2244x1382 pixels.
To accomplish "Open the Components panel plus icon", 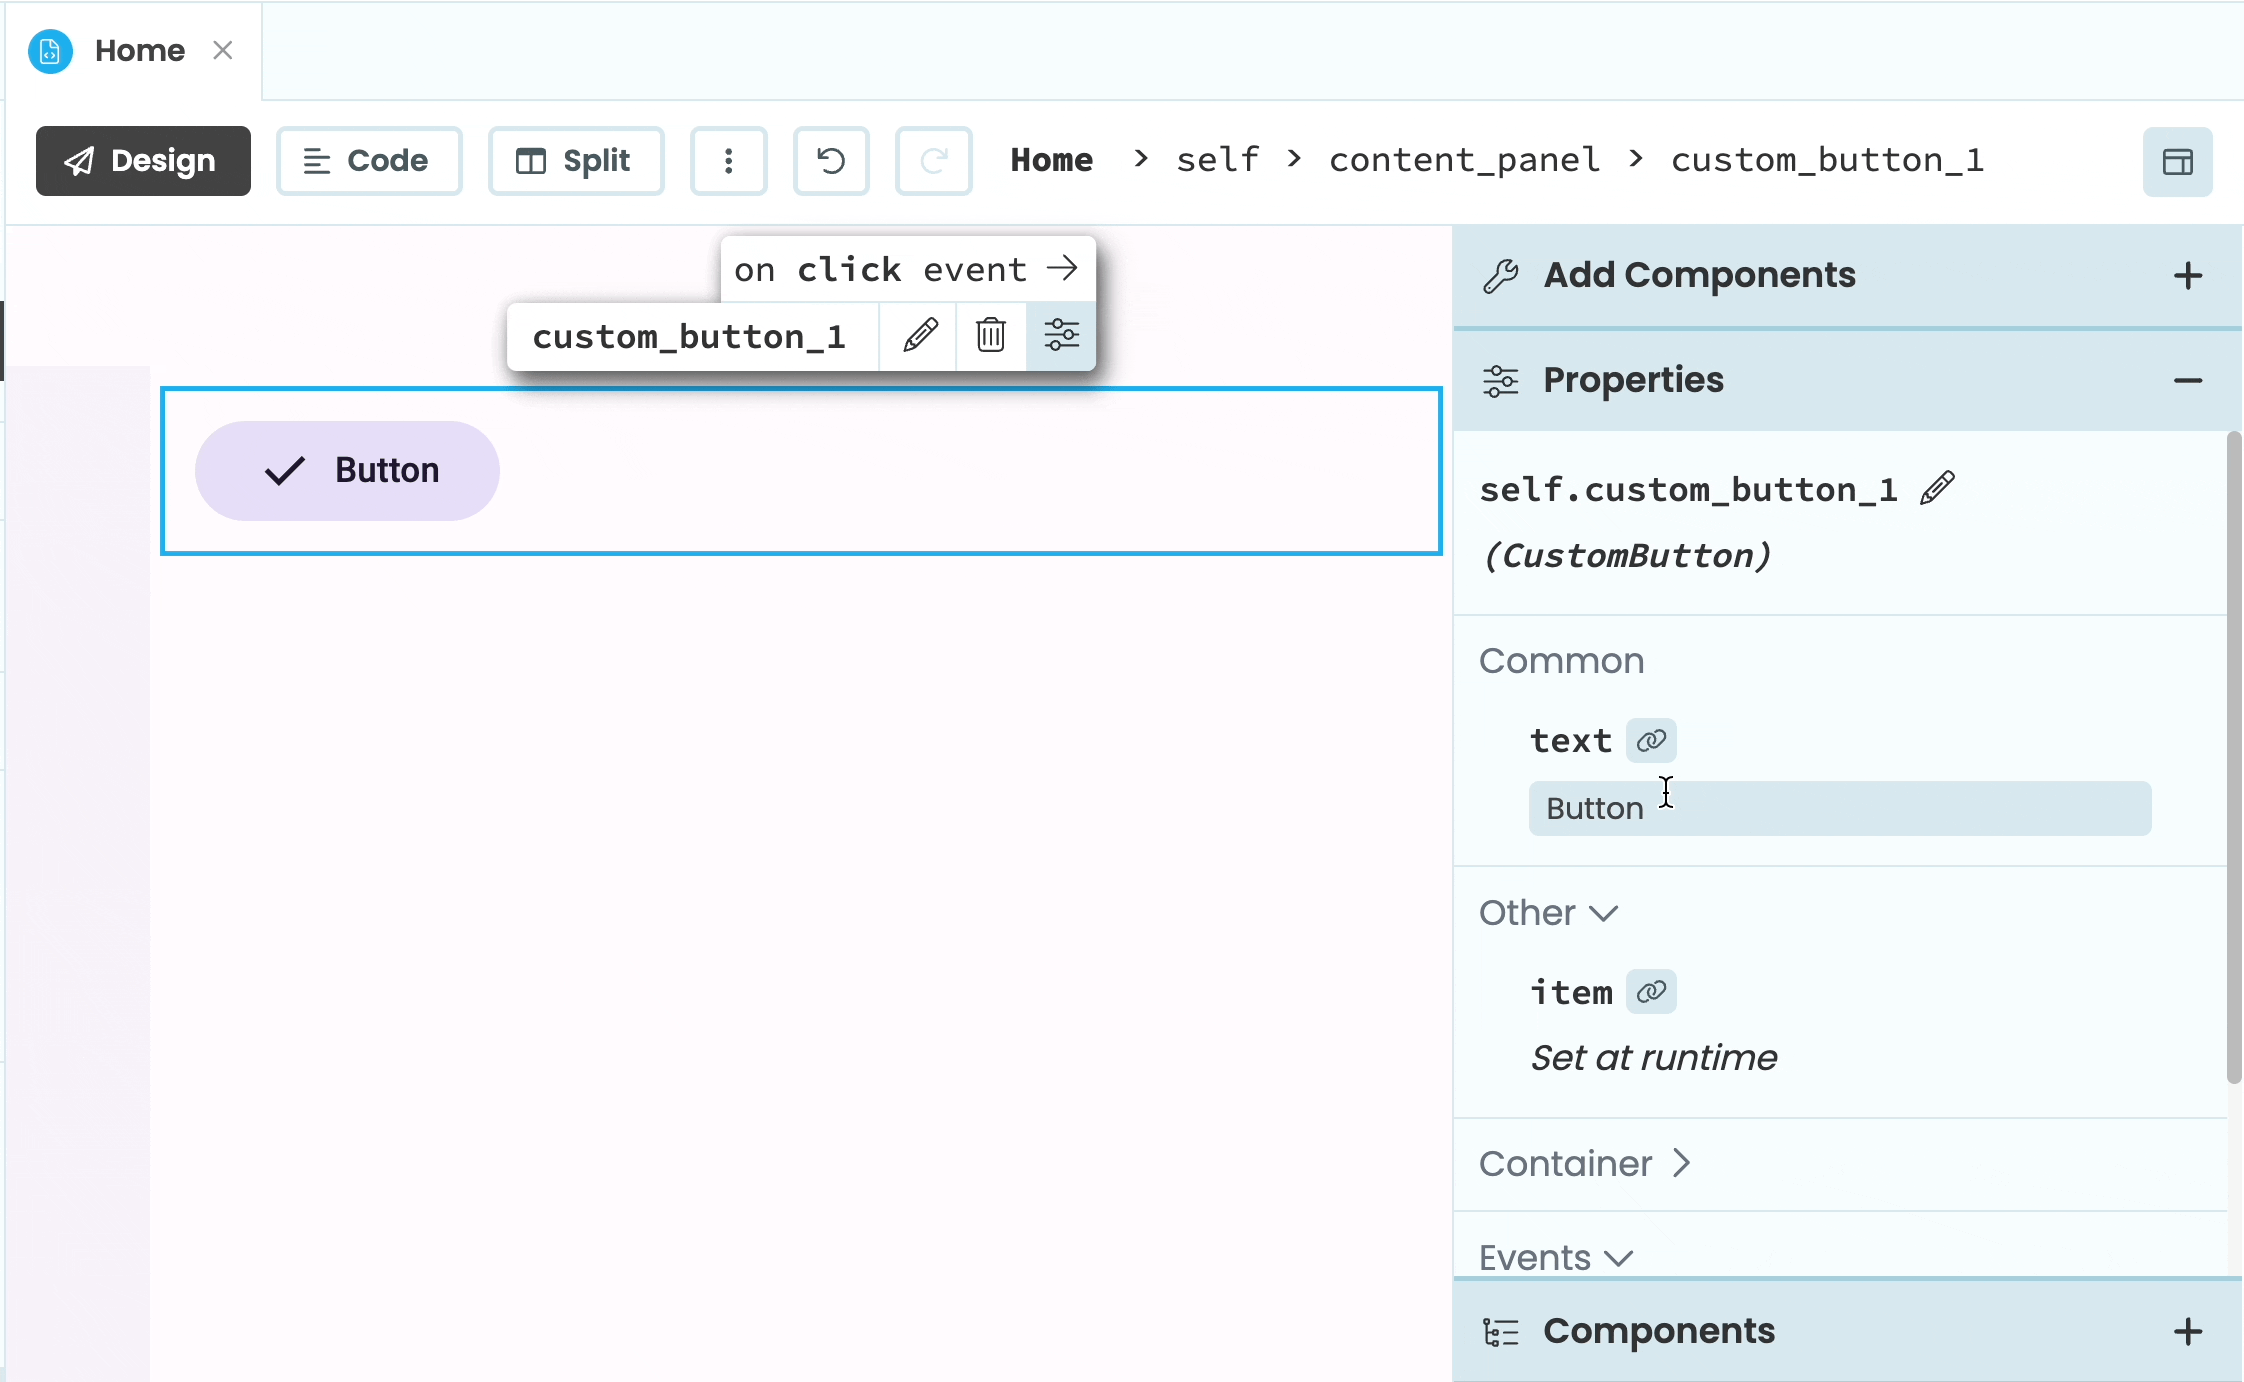I will coord(2188,1331).
